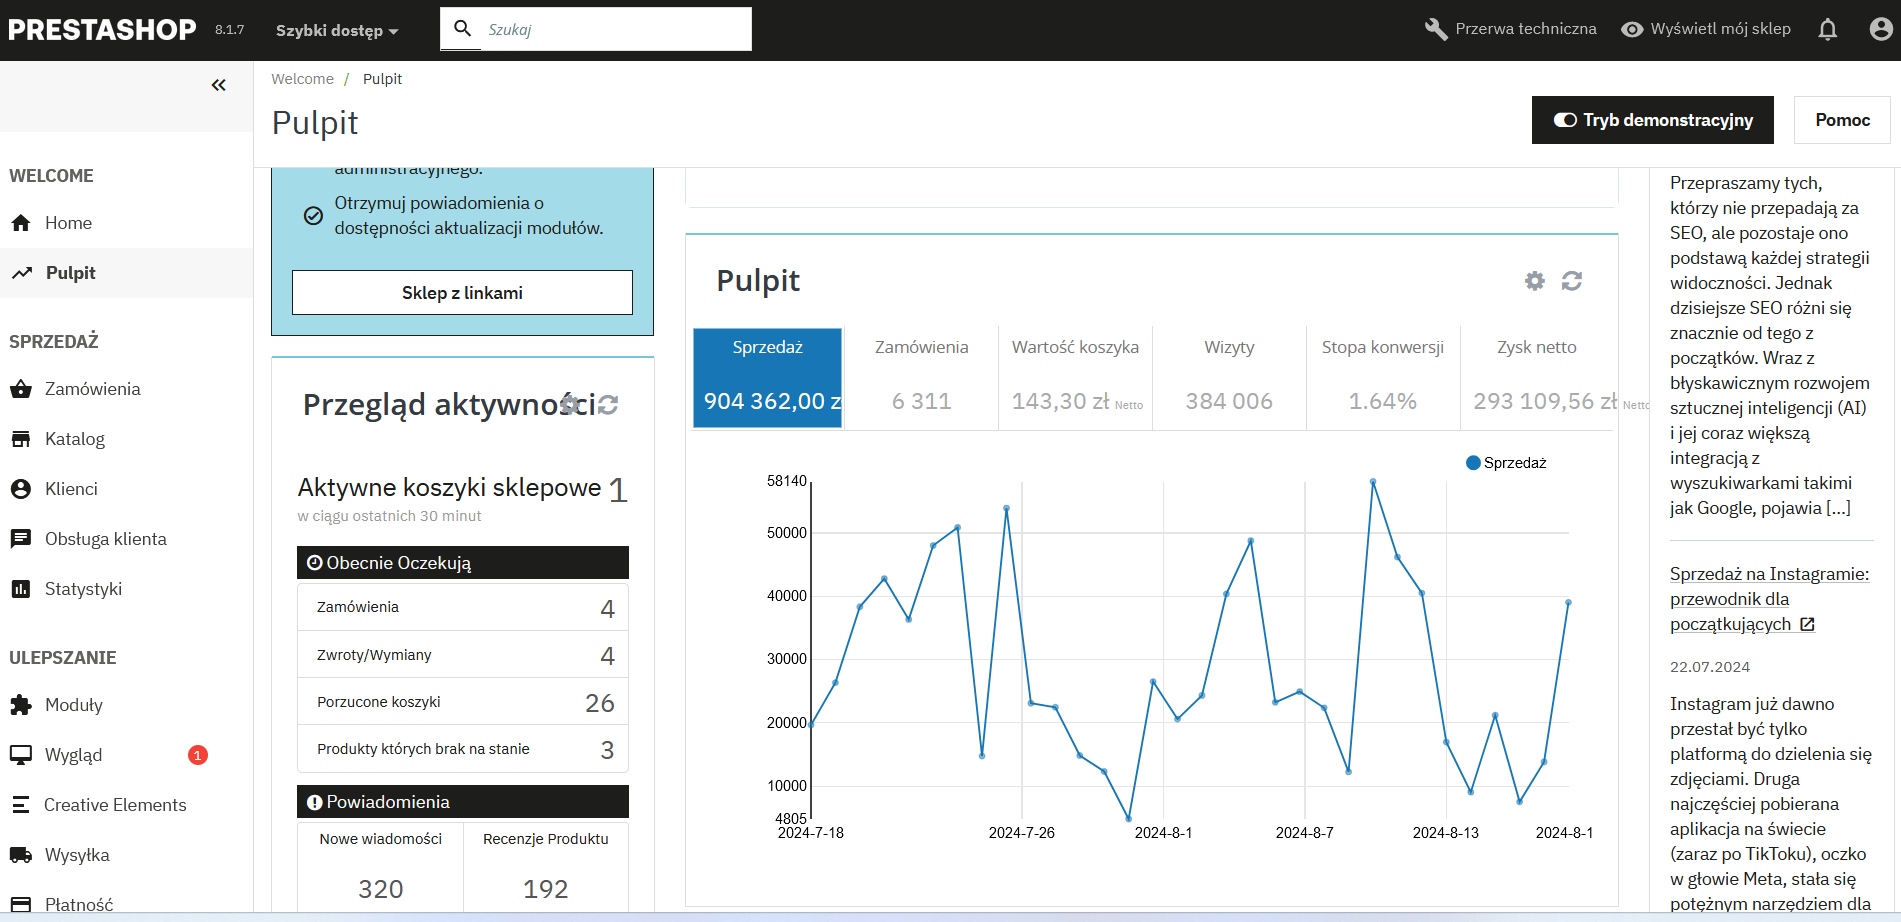Select the Zamówienia statistics tab
This screenshot has height=922, width=1901.
pyautogui.click(x=921, y=377)
